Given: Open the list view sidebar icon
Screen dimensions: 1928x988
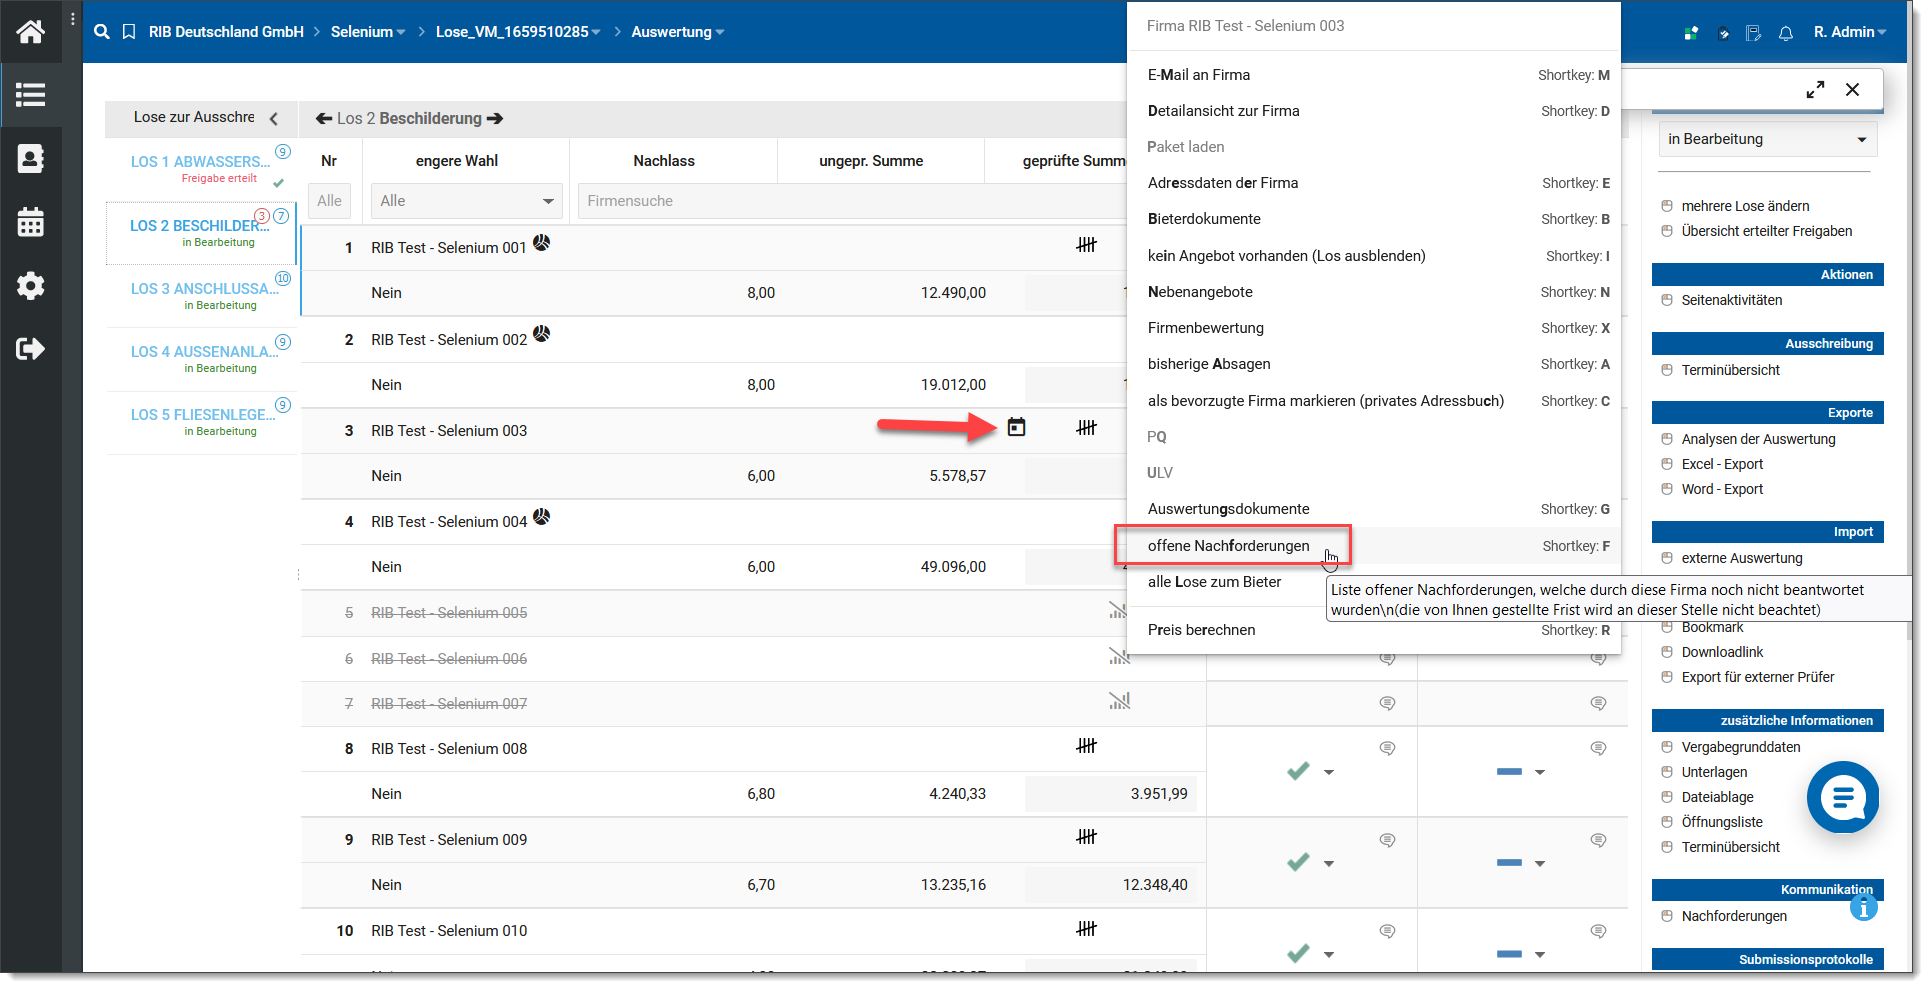Looking at the screenshot, I should pos(30,95).
